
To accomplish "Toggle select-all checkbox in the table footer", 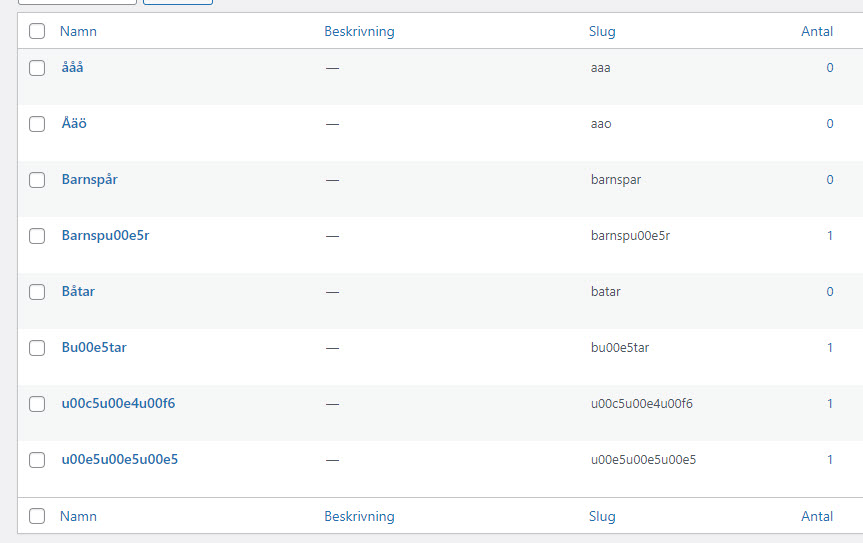I will click(37, 516).
